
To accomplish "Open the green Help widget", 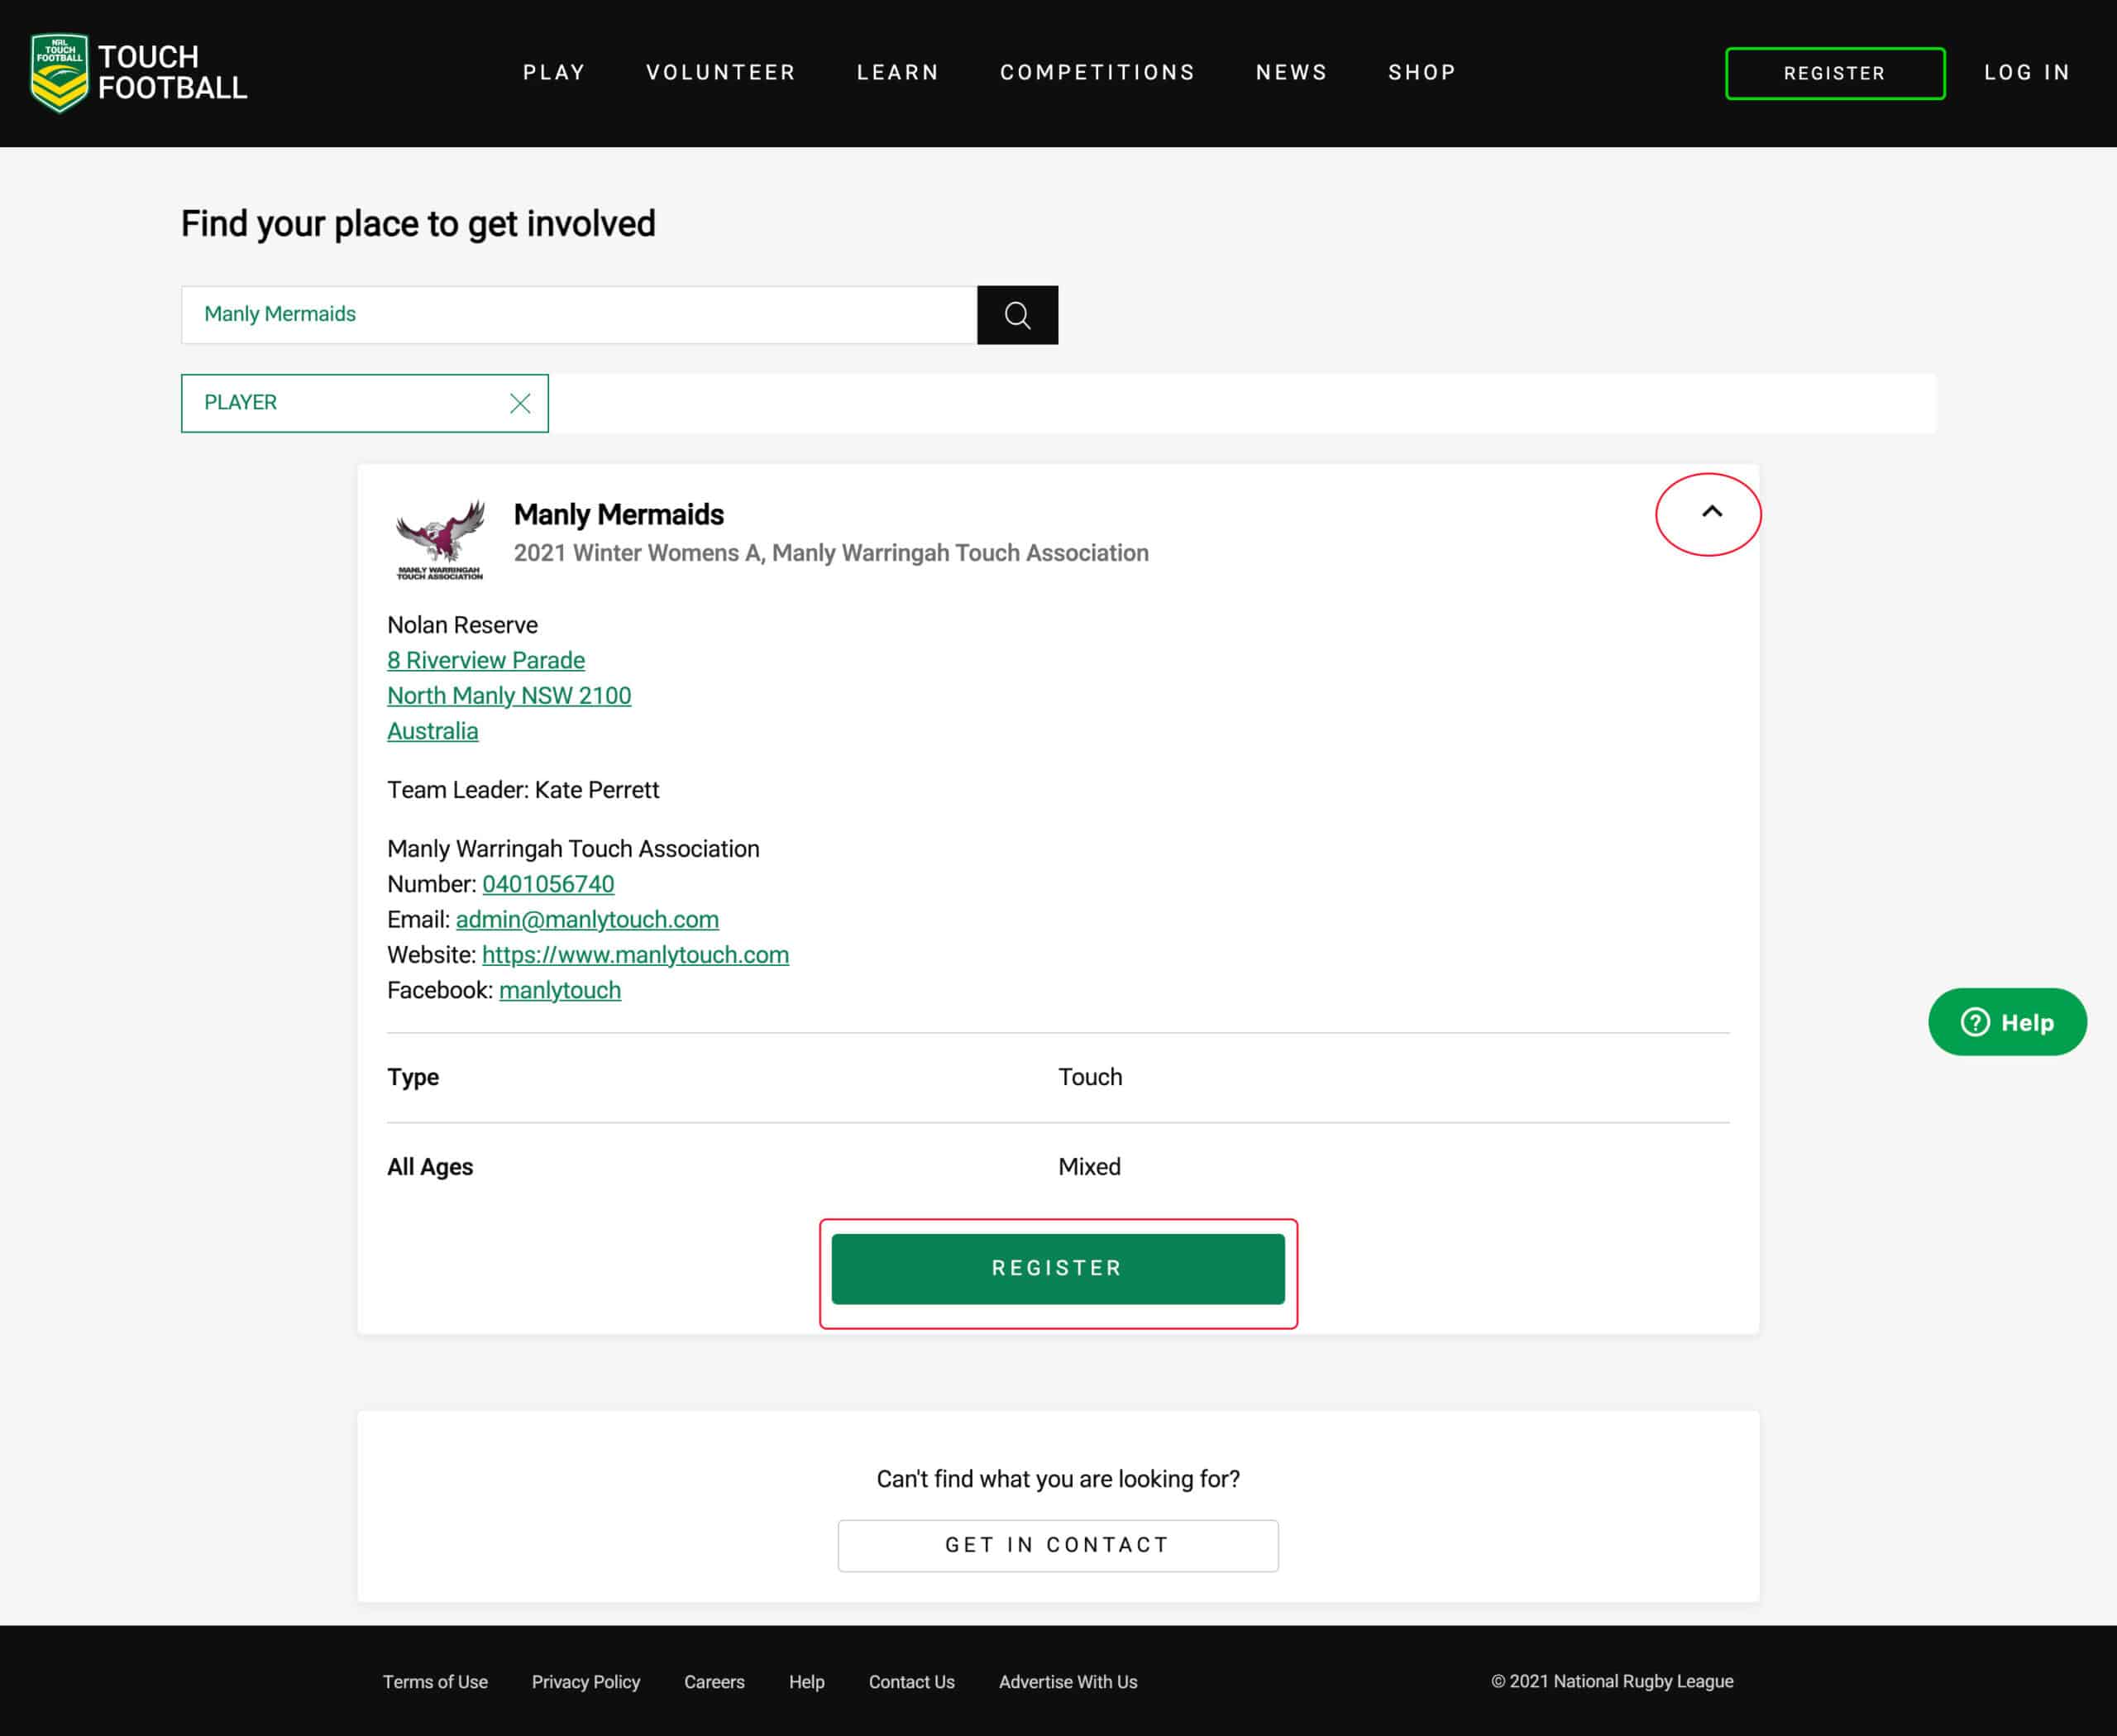I will (2007, 1022).
